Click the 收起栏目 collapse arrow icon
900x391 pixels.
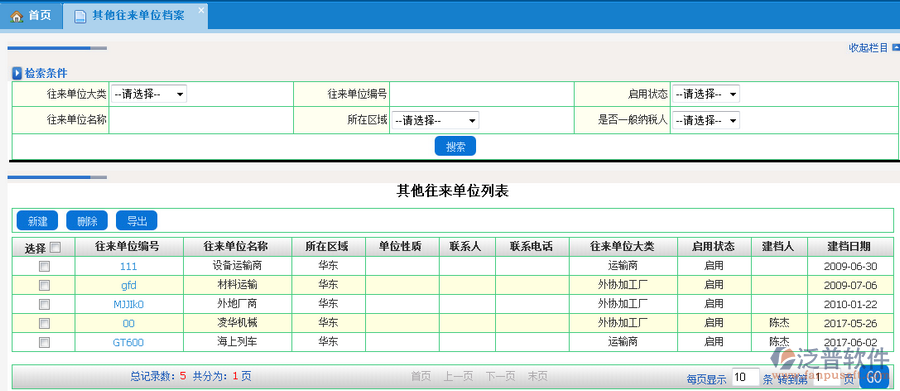tap(895, 47)
